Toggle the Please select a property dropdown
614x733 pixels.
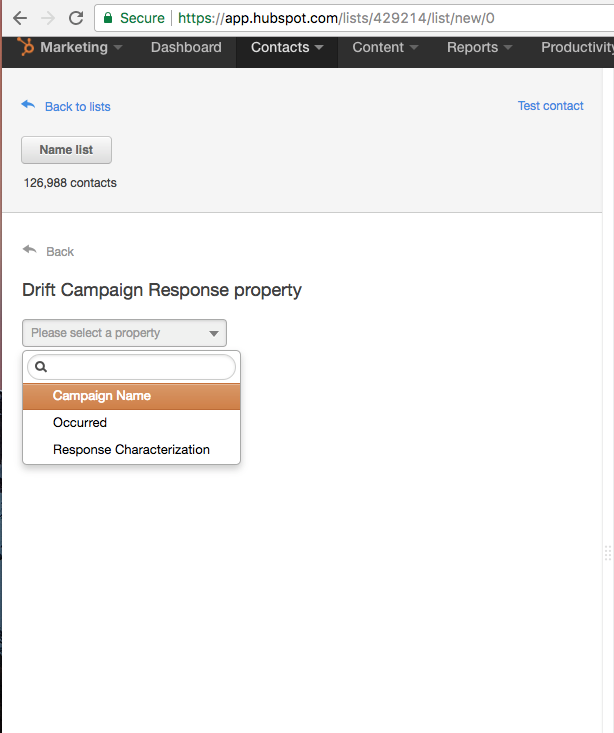[x=124, y=333]
